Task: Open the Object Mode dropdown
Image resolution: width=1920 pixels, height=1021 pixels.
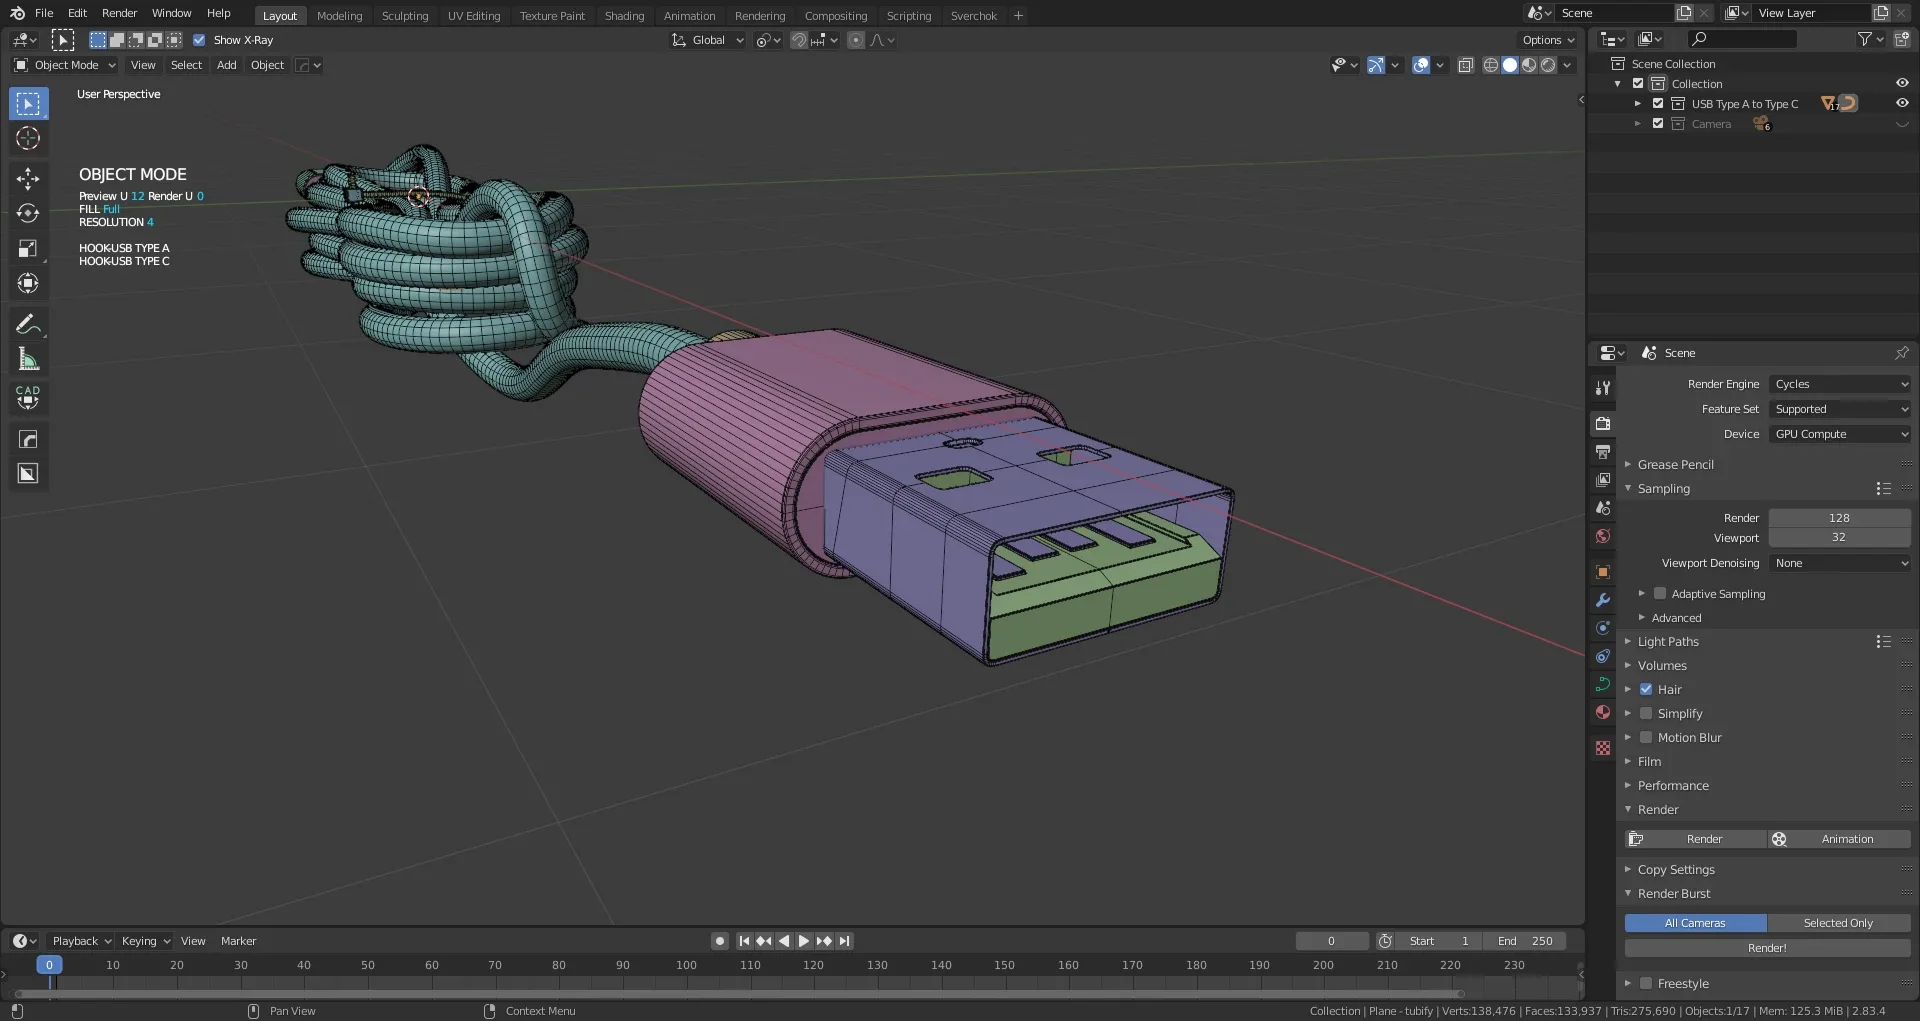Action: coord(66,65)
